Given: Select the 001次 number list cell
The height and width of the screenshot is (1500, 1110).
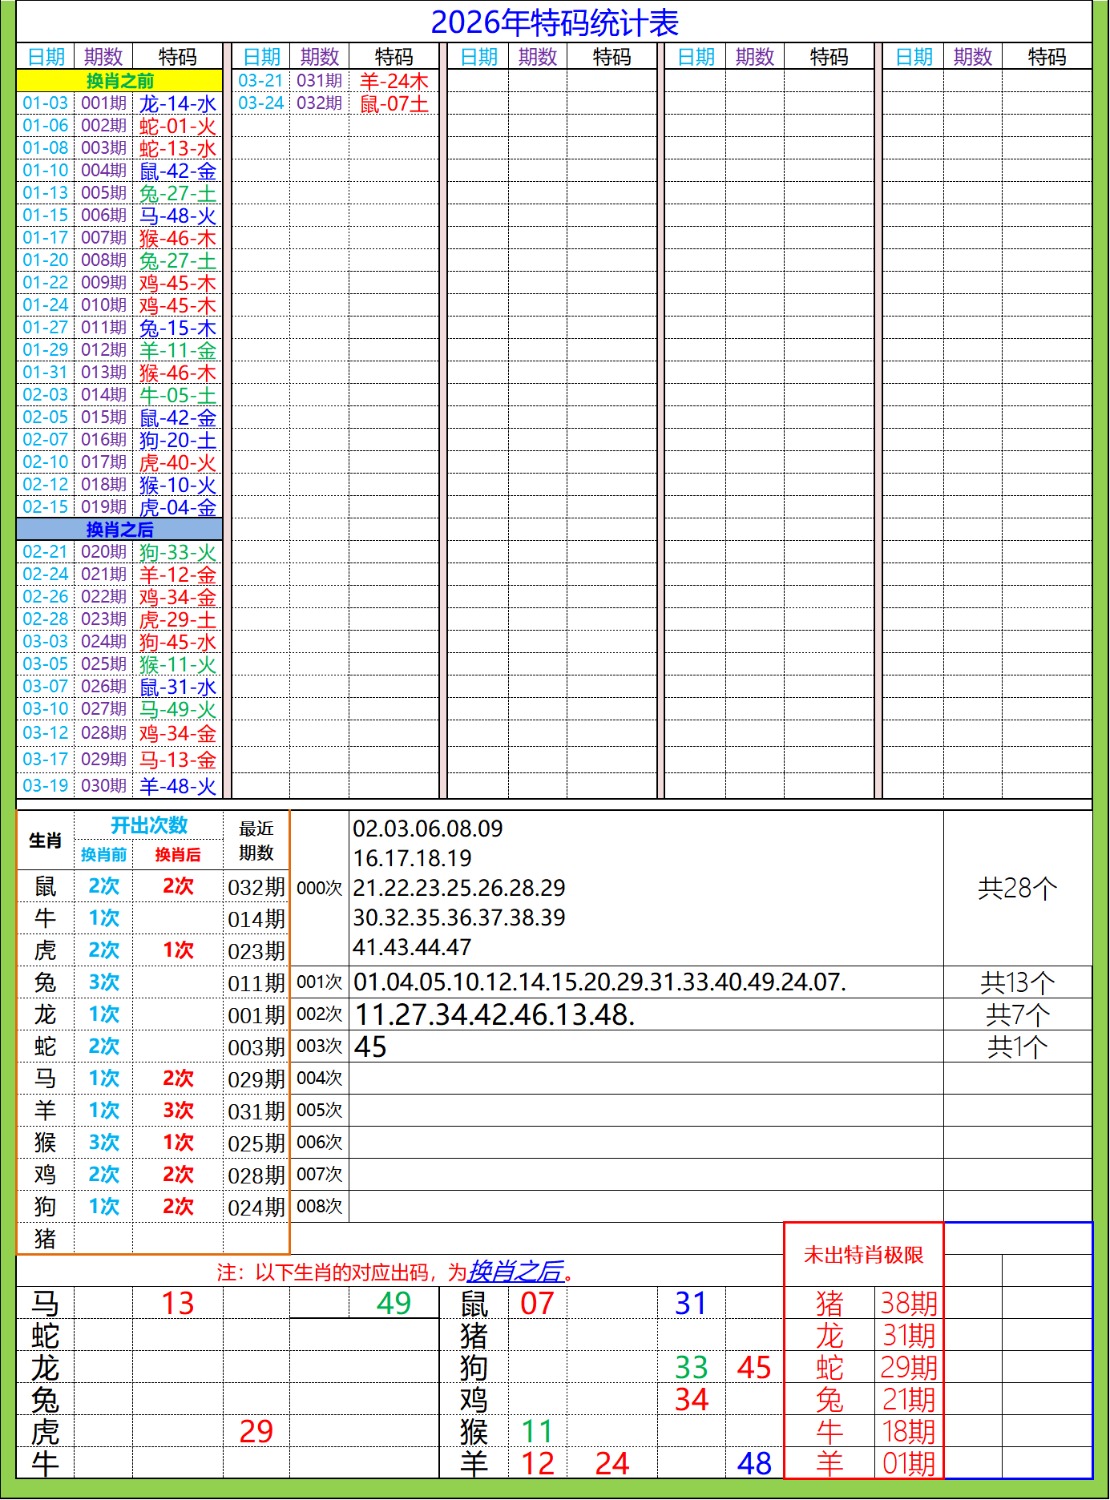Looking at the screenshot, I should tap(600, 982).
